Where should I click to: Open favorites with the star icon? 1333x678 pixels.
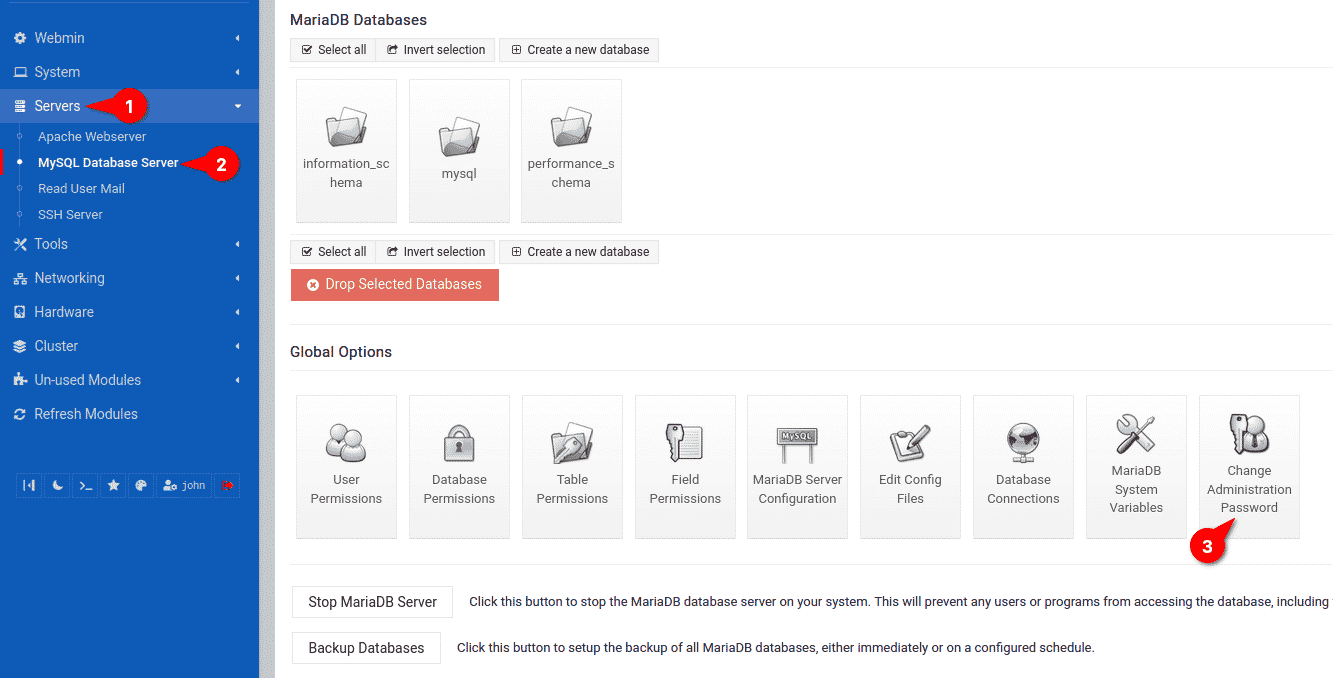pos(114,485)
